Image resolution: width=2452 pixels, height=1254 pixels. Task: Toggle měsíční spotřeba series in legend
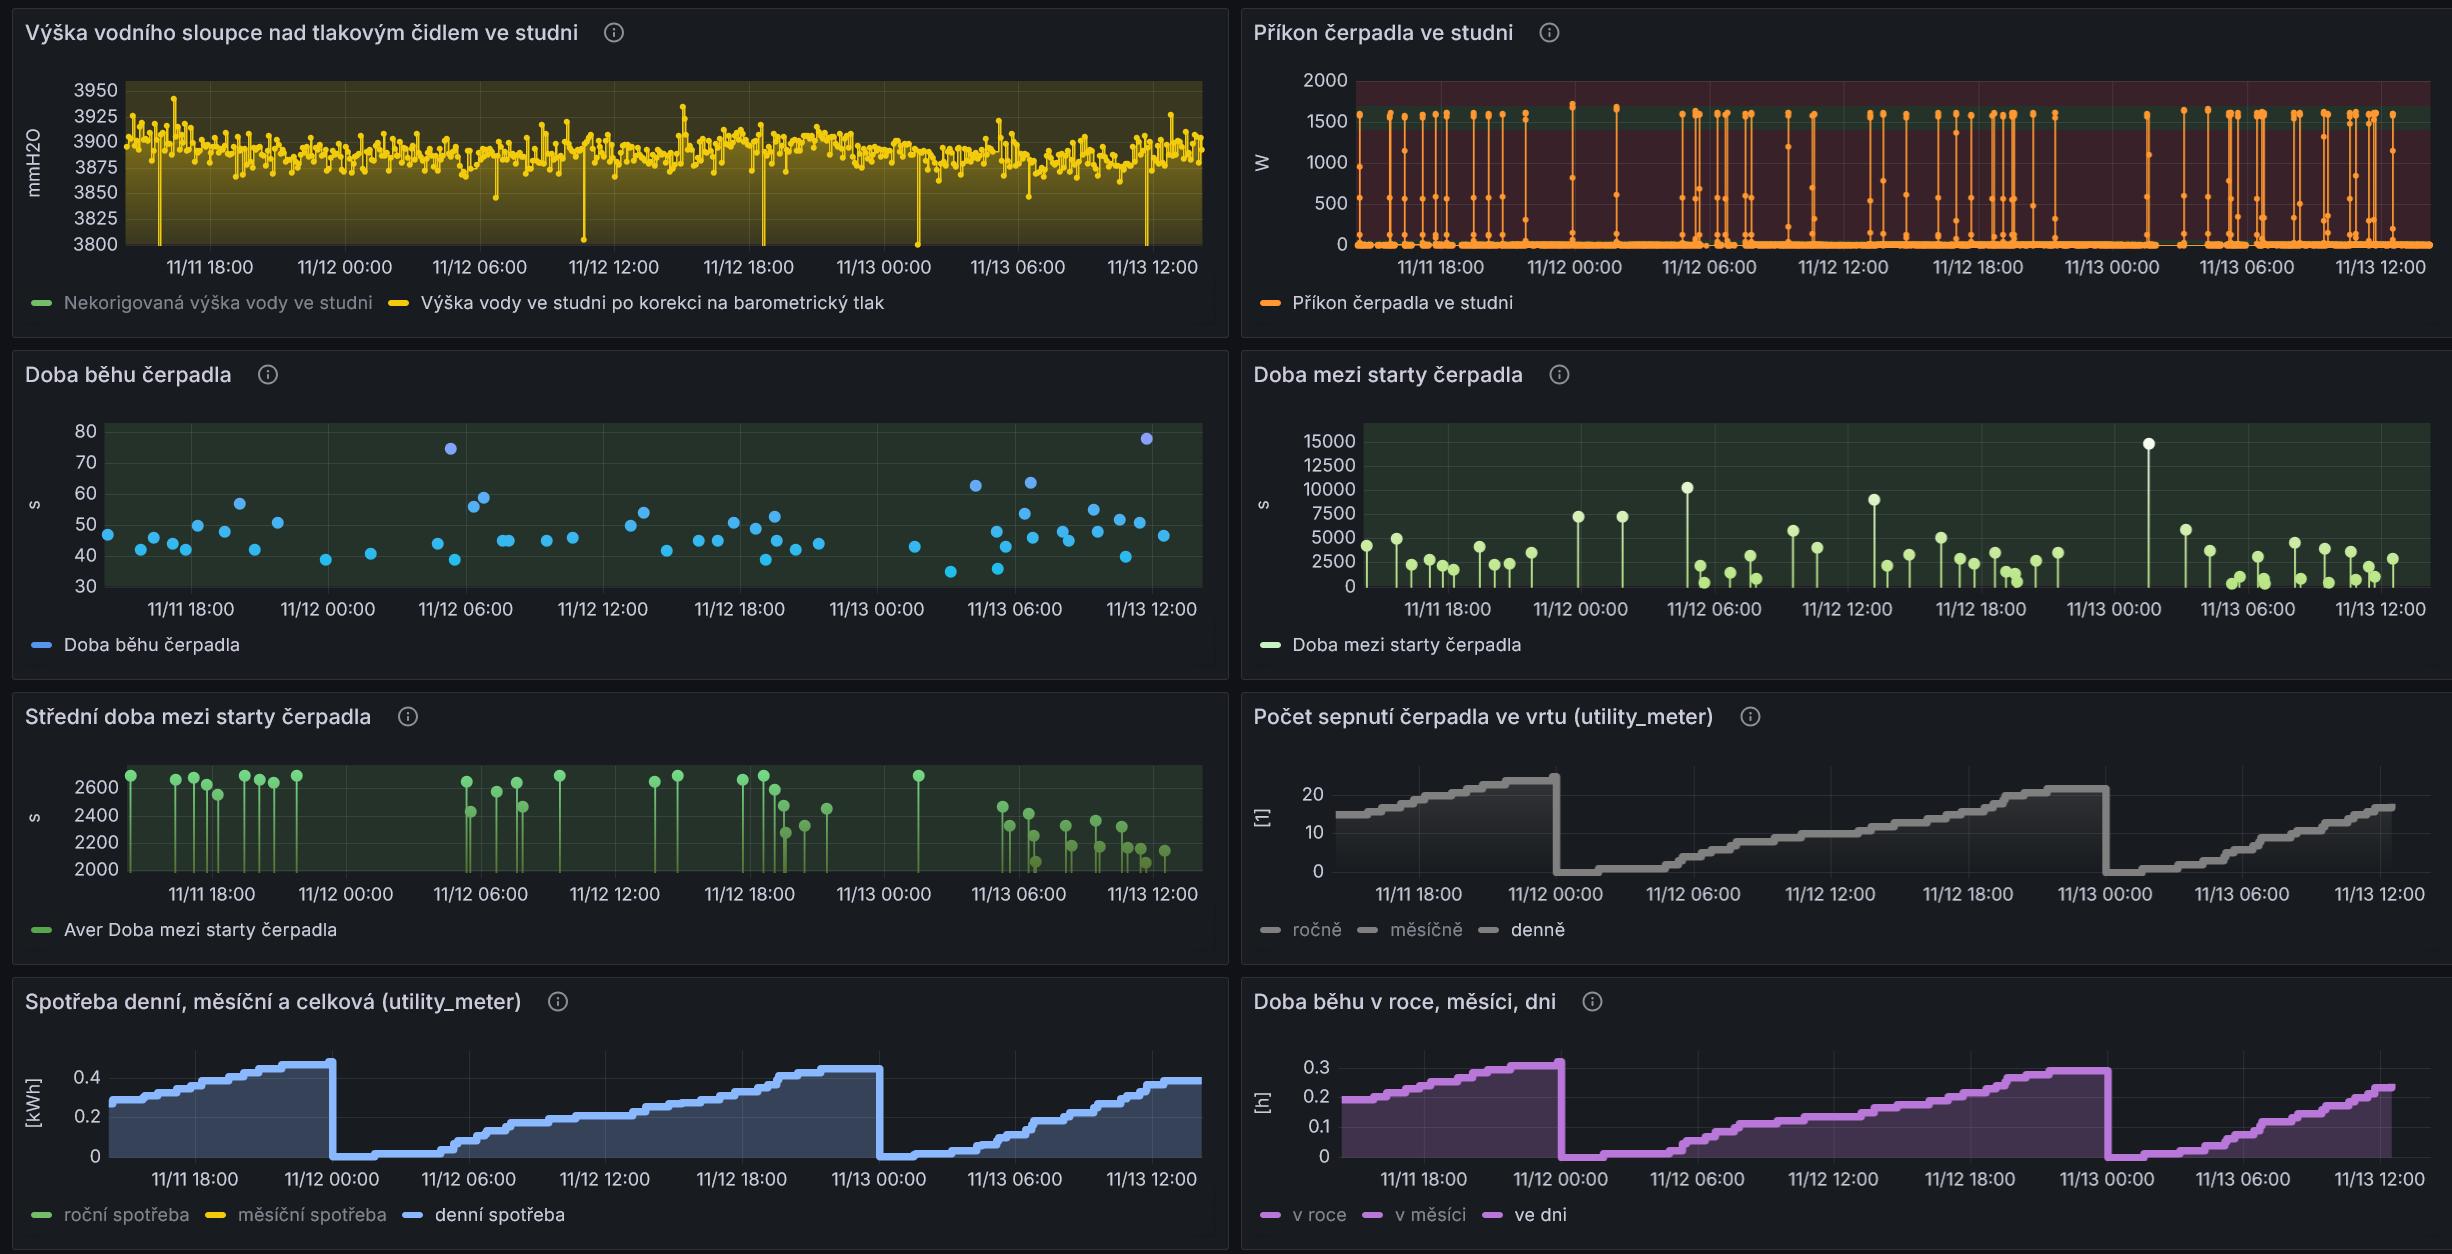click(x=312, y=1215)
